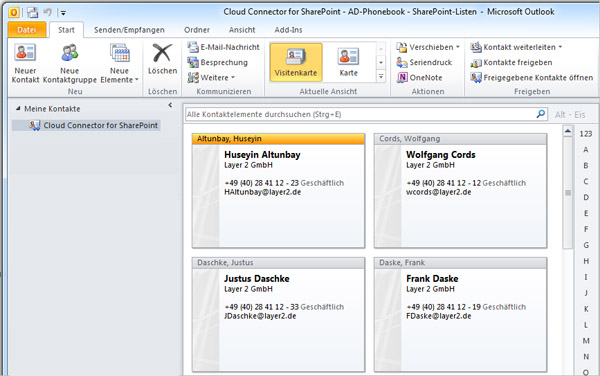Customize Quick Access Toolbar dropdown
Screen dimensions: 600x376
63,13
